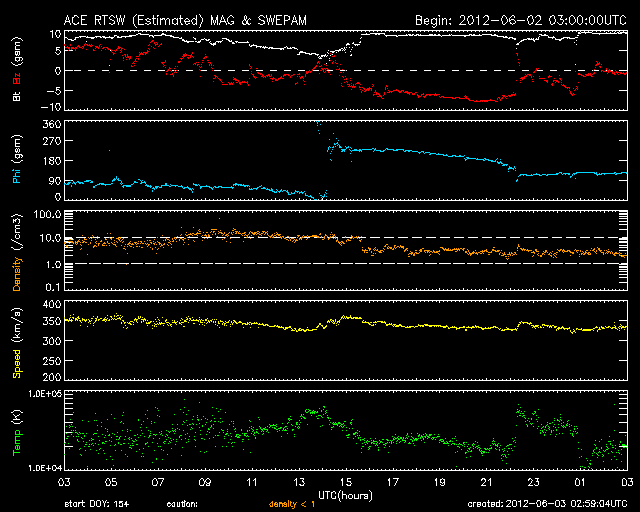
Task: Select the 1.0E+04 tick on the Temp axis
Action: point(45,468)
